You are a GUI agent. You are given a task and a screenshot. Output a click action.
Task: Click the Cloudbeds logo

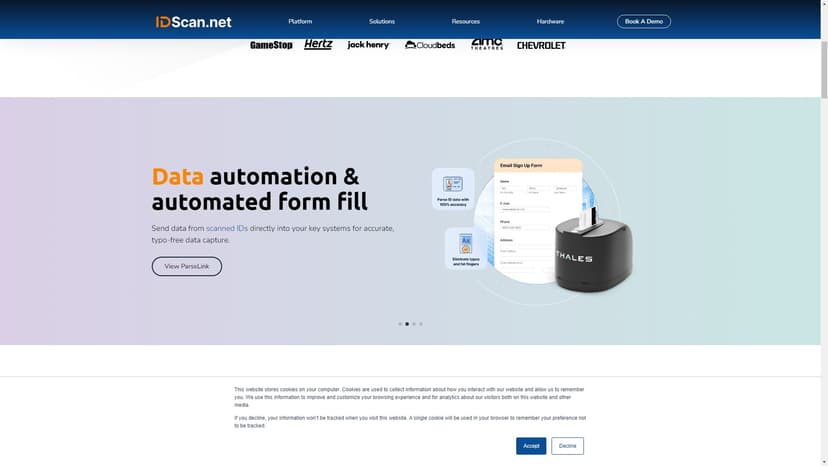point(430,45)
